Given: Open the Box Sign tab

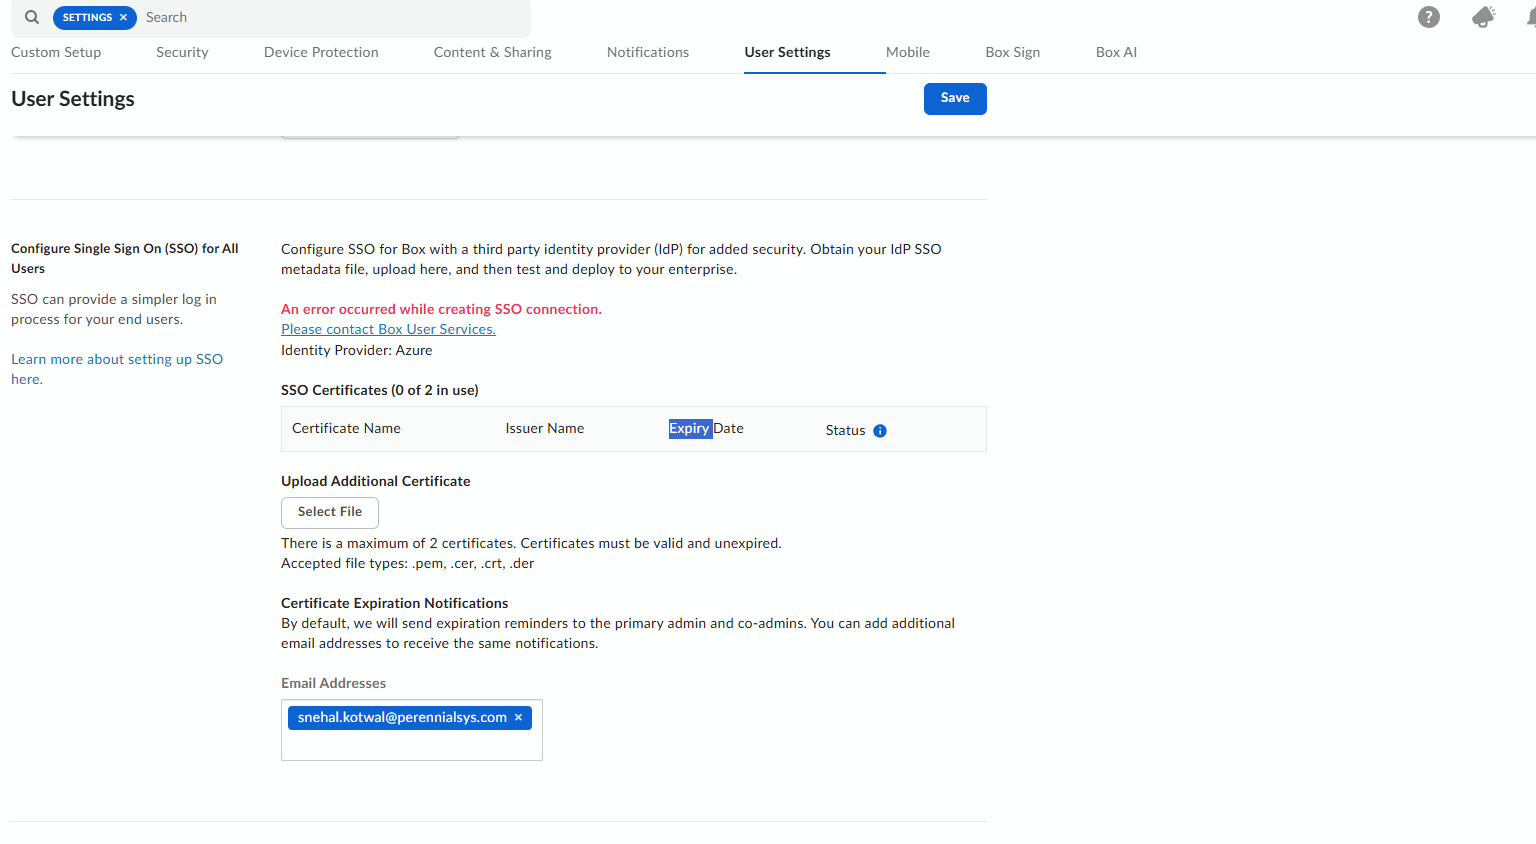Looking at the screenshot, I should [1012, 52].
